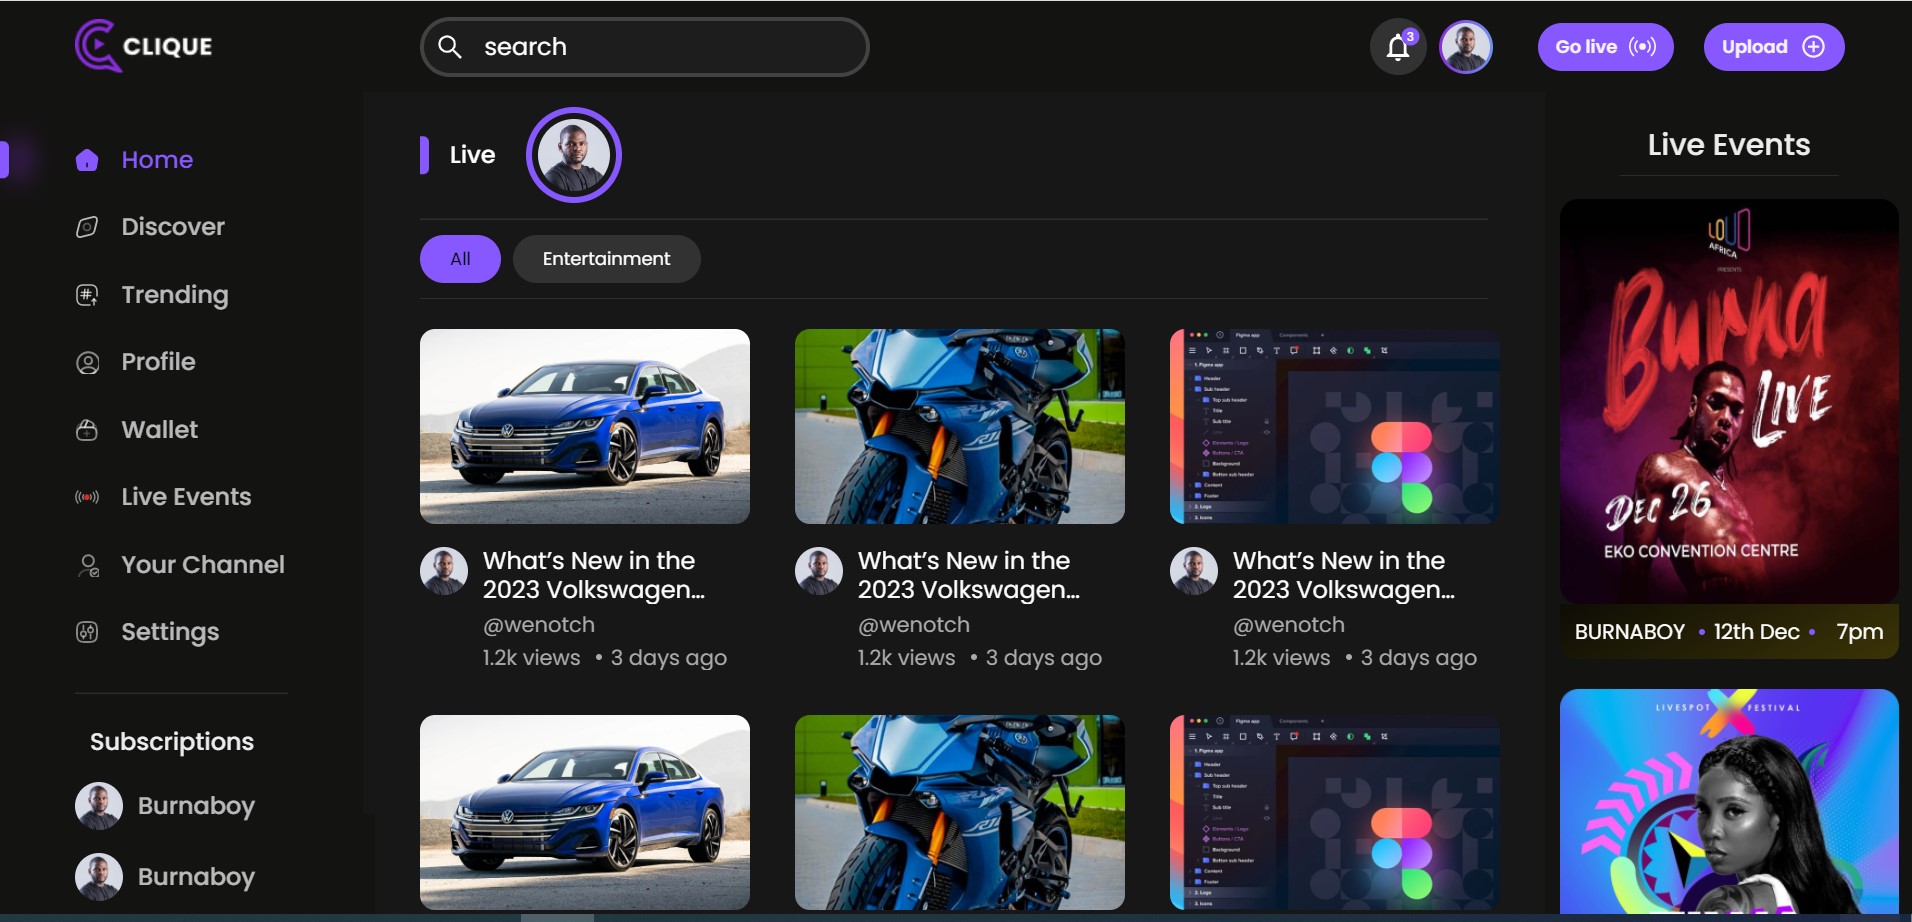Click @wenotch under top Figma video
The width and height of the screenshot is (1912, 922).
click(1289, 625)
